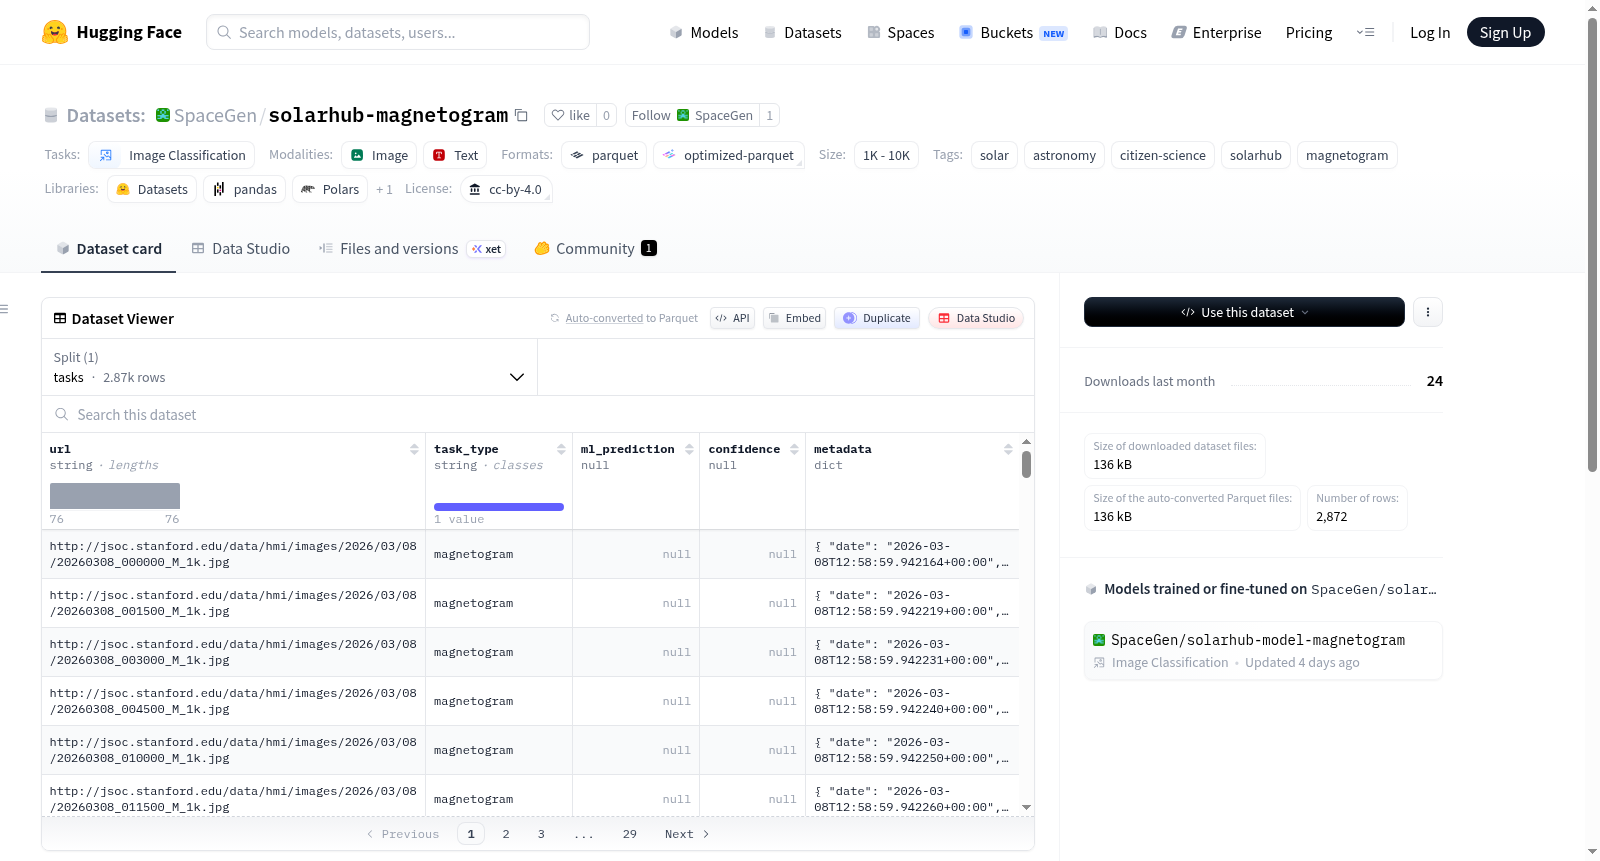Go to Spaces in top navigation

[900, 32]
